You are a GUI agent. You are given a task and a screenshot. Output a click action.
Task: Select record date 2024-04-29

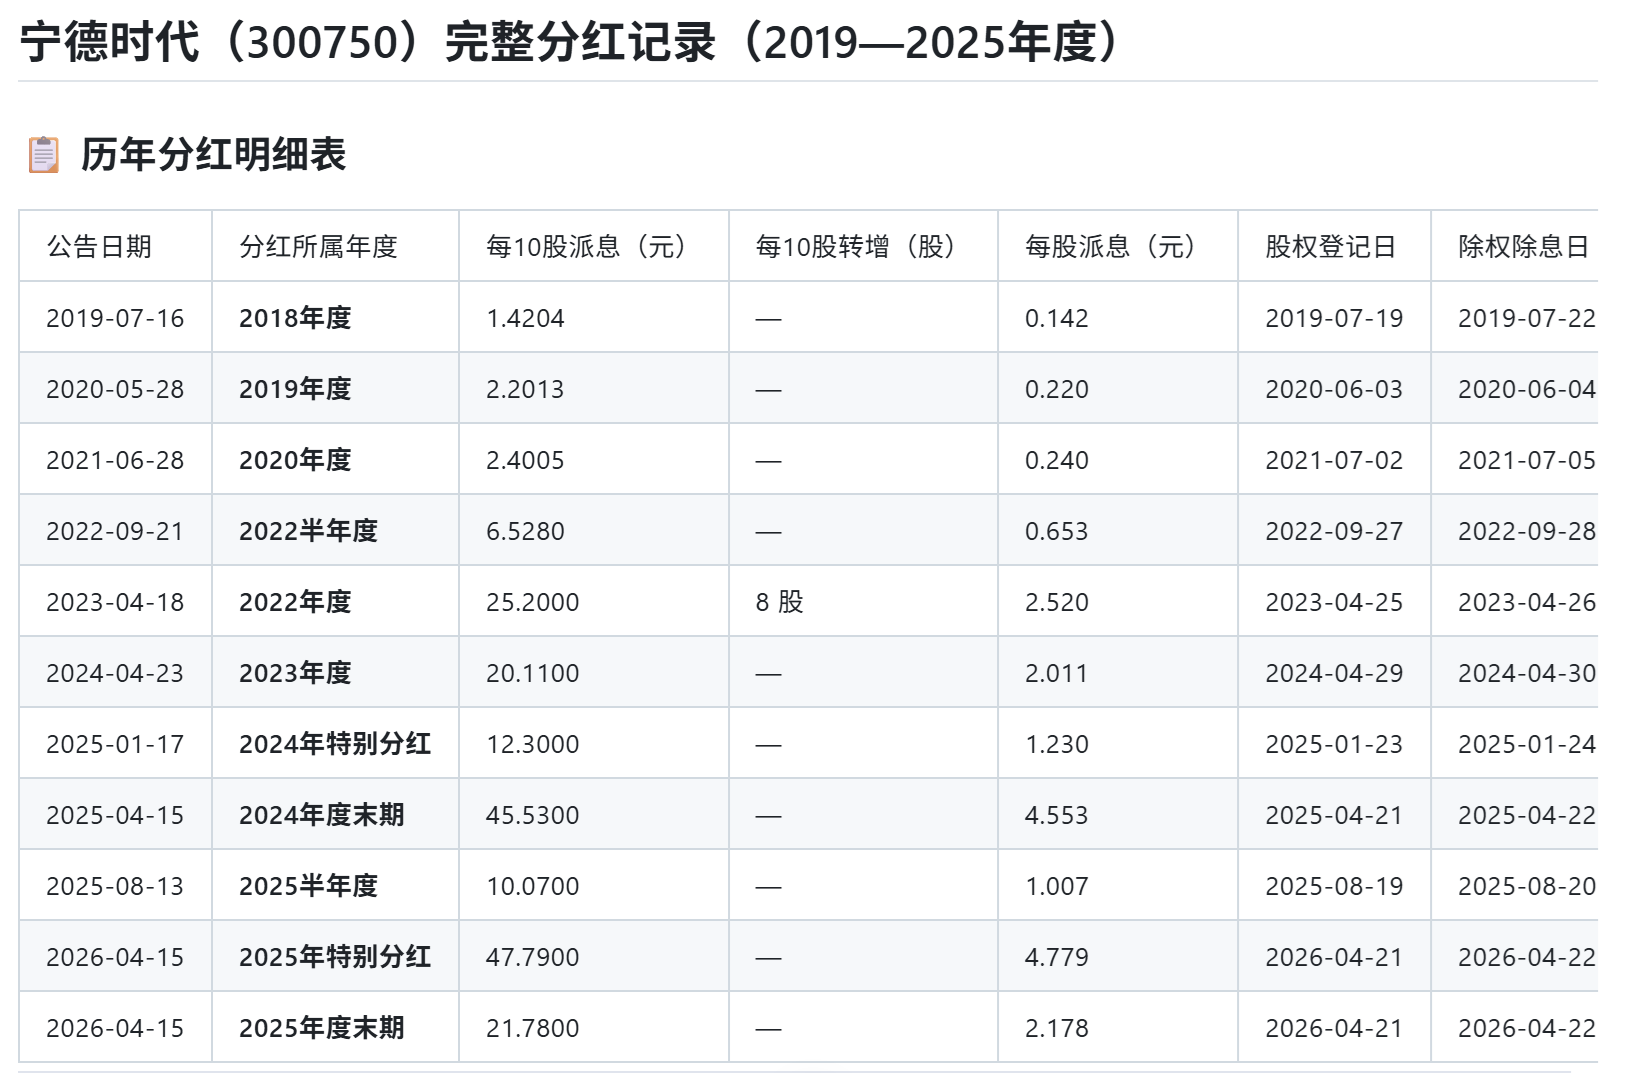point(1334,673)
